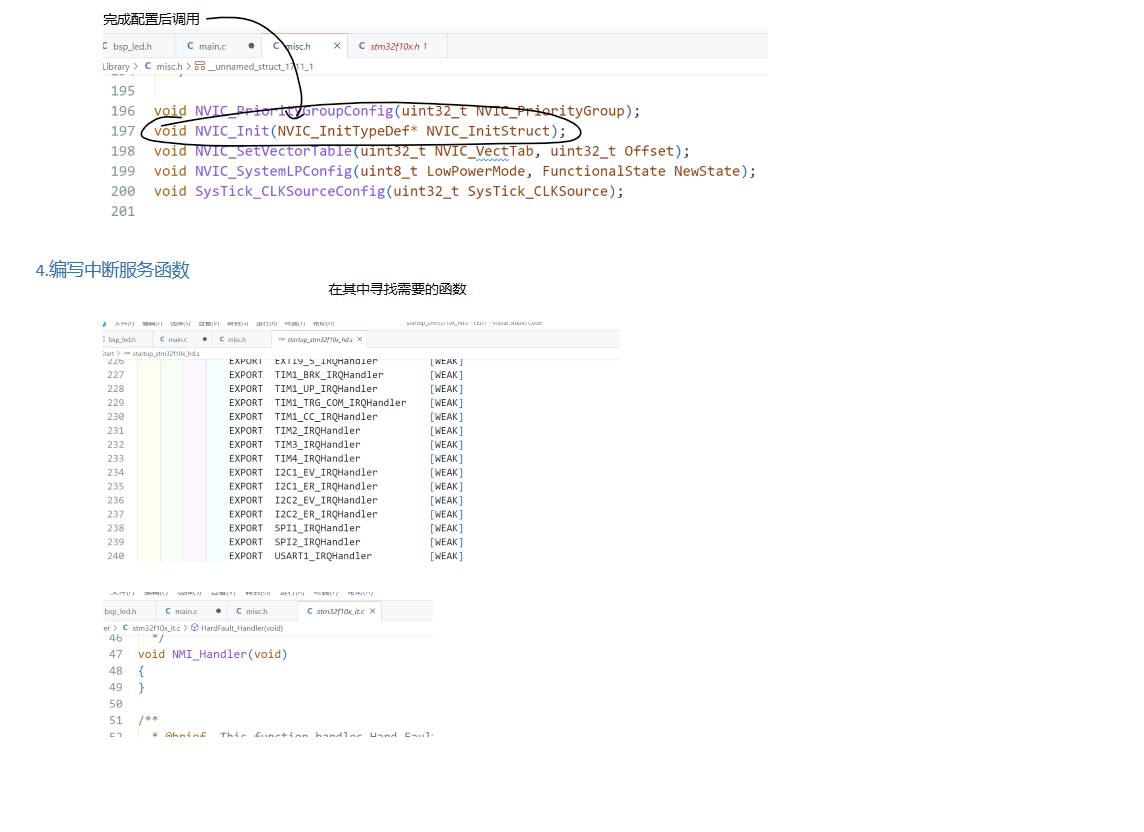Viewport: 1144px width, 832px height.
Task: Click SysTick_CLKSourceConfig function name
Action: [x=290, y=191]
